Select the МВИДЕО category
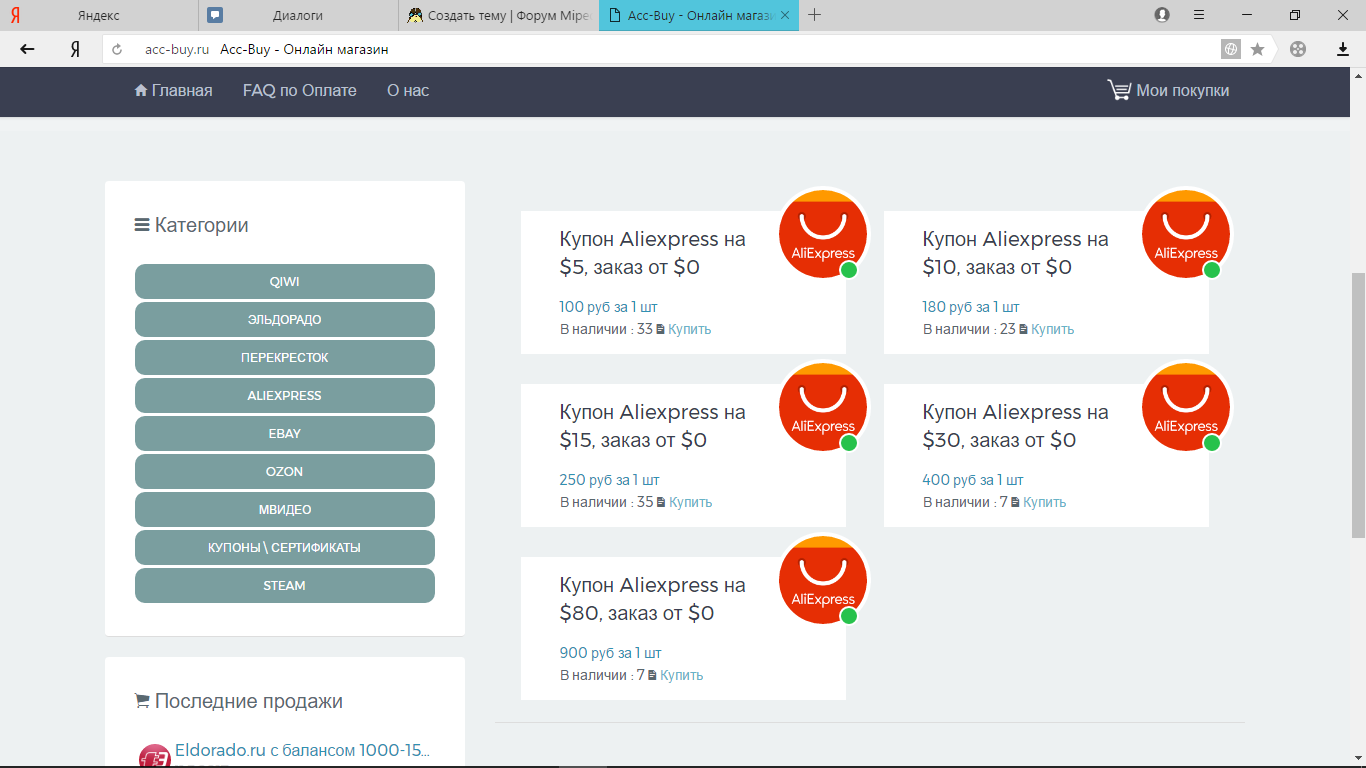The height and width of the screenshot is (768, 1366). pyautogui.click(x=285, y=510)
